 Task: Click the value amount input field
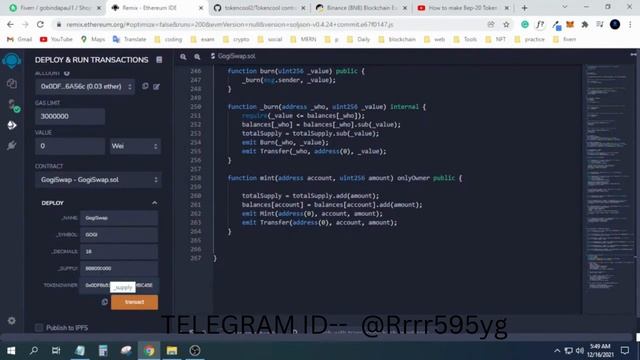70,146
